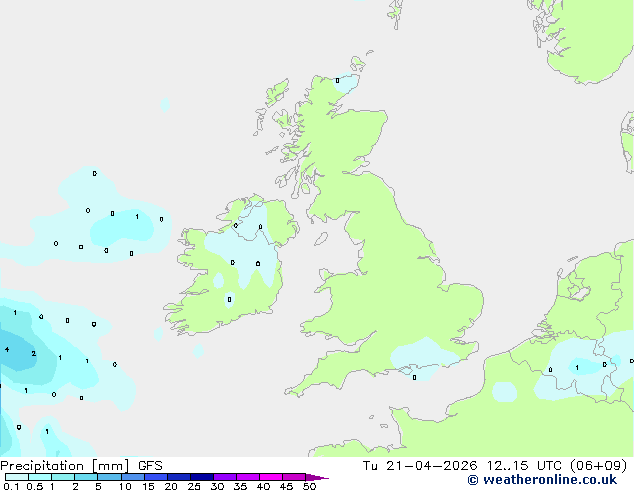Click the '25' legend scale label

tap(194, 486)
